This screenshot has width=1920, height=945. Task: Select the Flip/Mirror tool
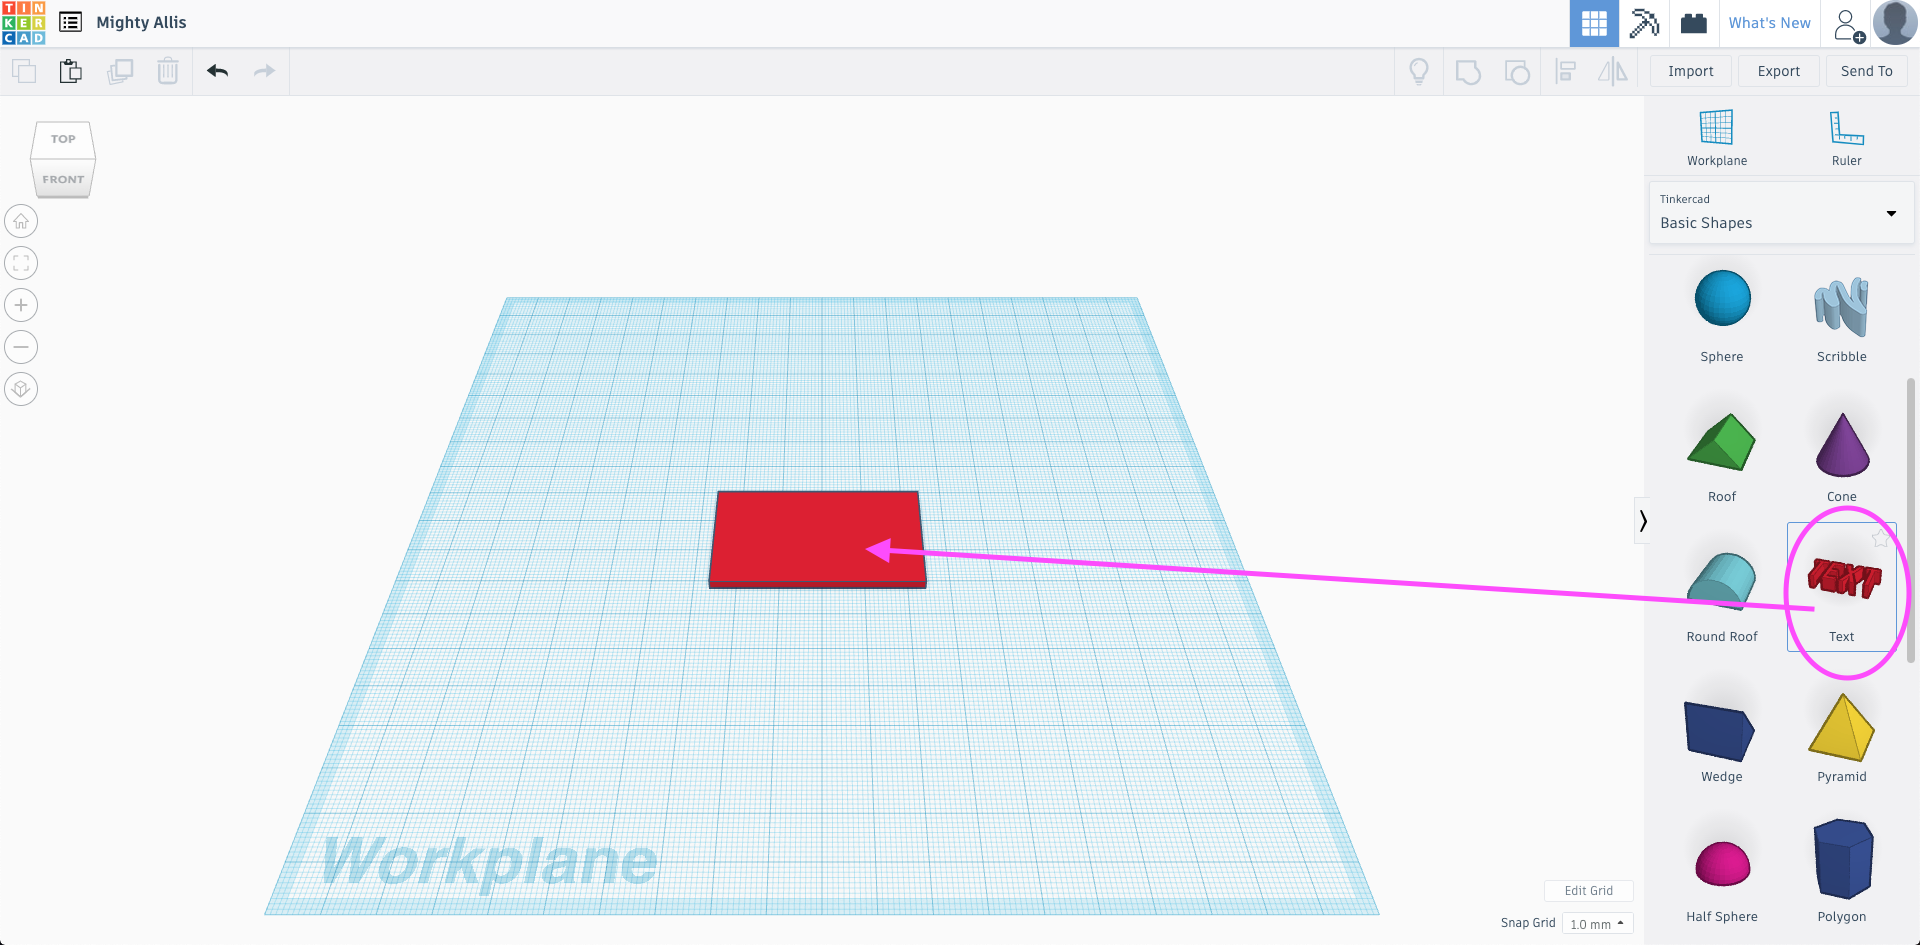(x=1612, y=71)
